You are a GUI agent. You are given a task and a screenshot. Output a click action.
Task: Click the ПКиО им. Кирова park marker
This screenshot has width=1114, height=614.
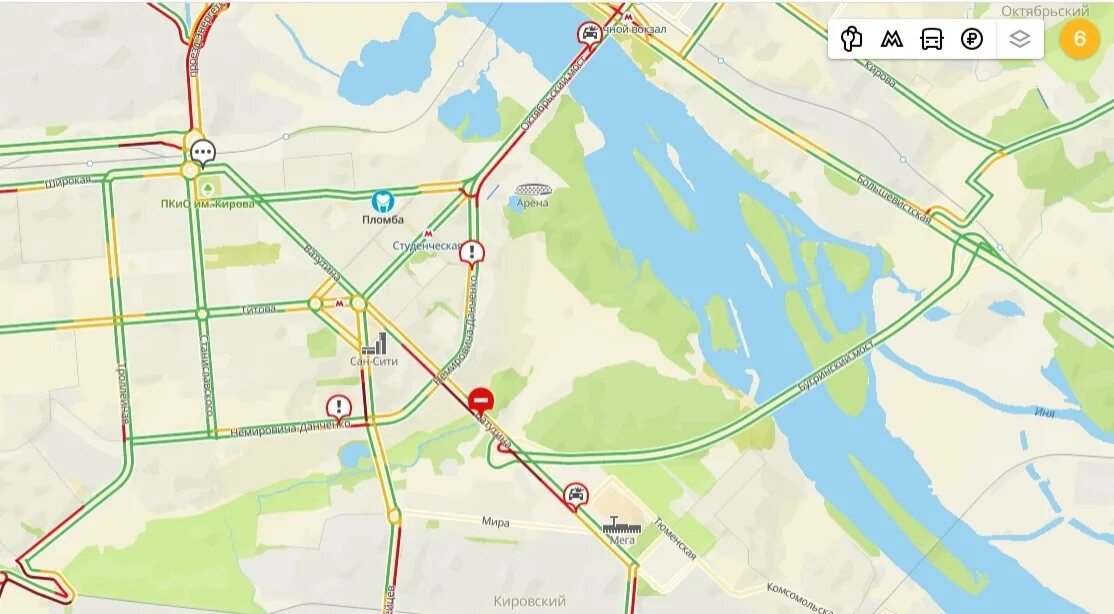click(208, 189)
